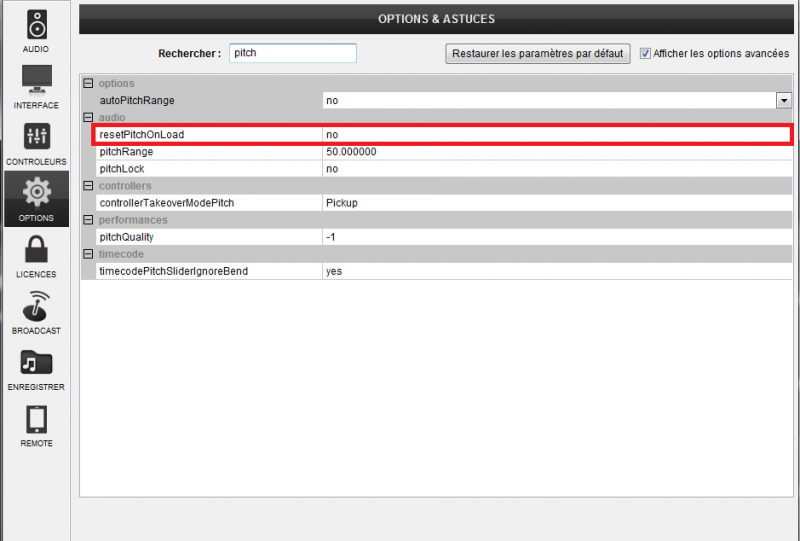Open the Broadcast antenna icon
800x541 pixels.
[36, 306]
